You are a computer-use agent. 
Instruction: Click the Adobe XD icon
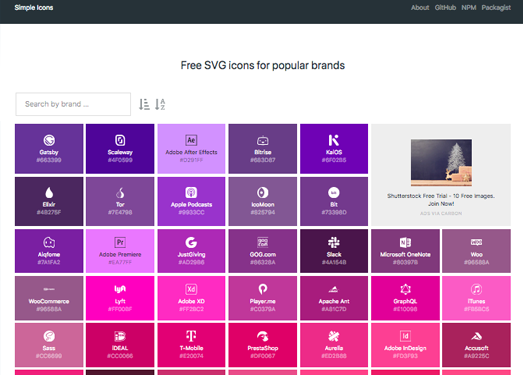[x=191, y=289]
